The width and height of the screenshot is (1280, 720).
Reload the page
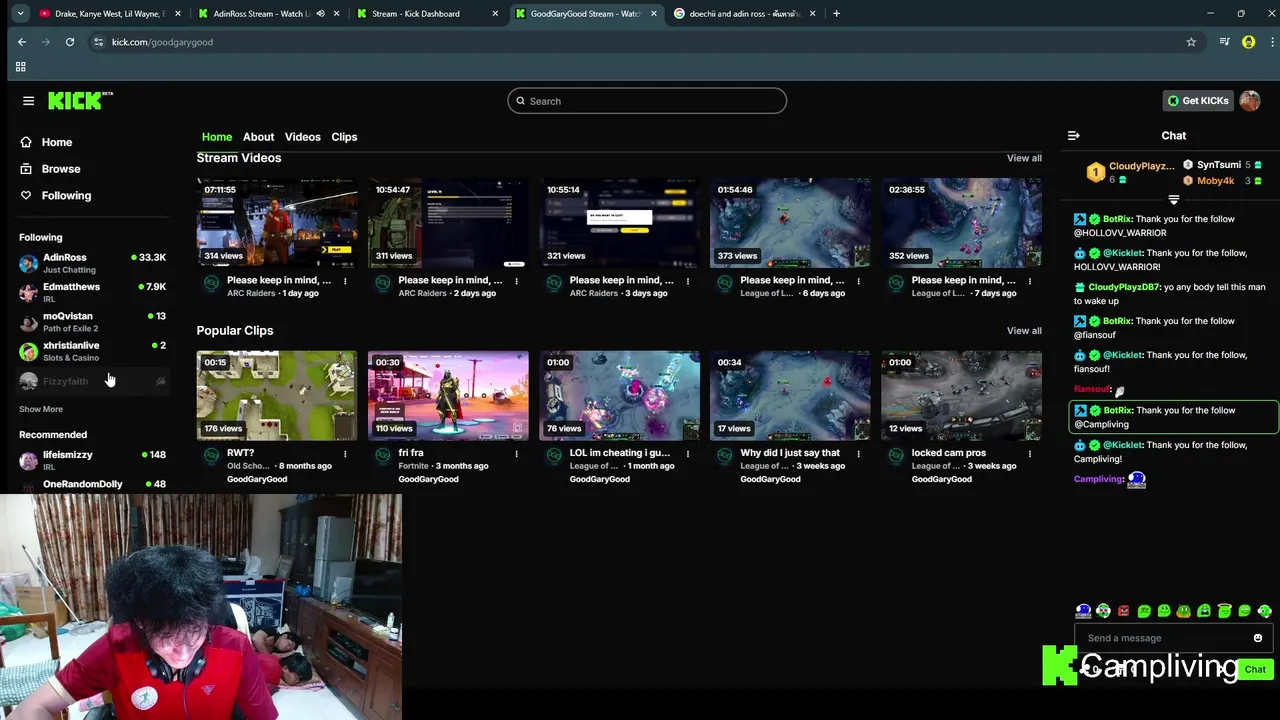(70, 42)
